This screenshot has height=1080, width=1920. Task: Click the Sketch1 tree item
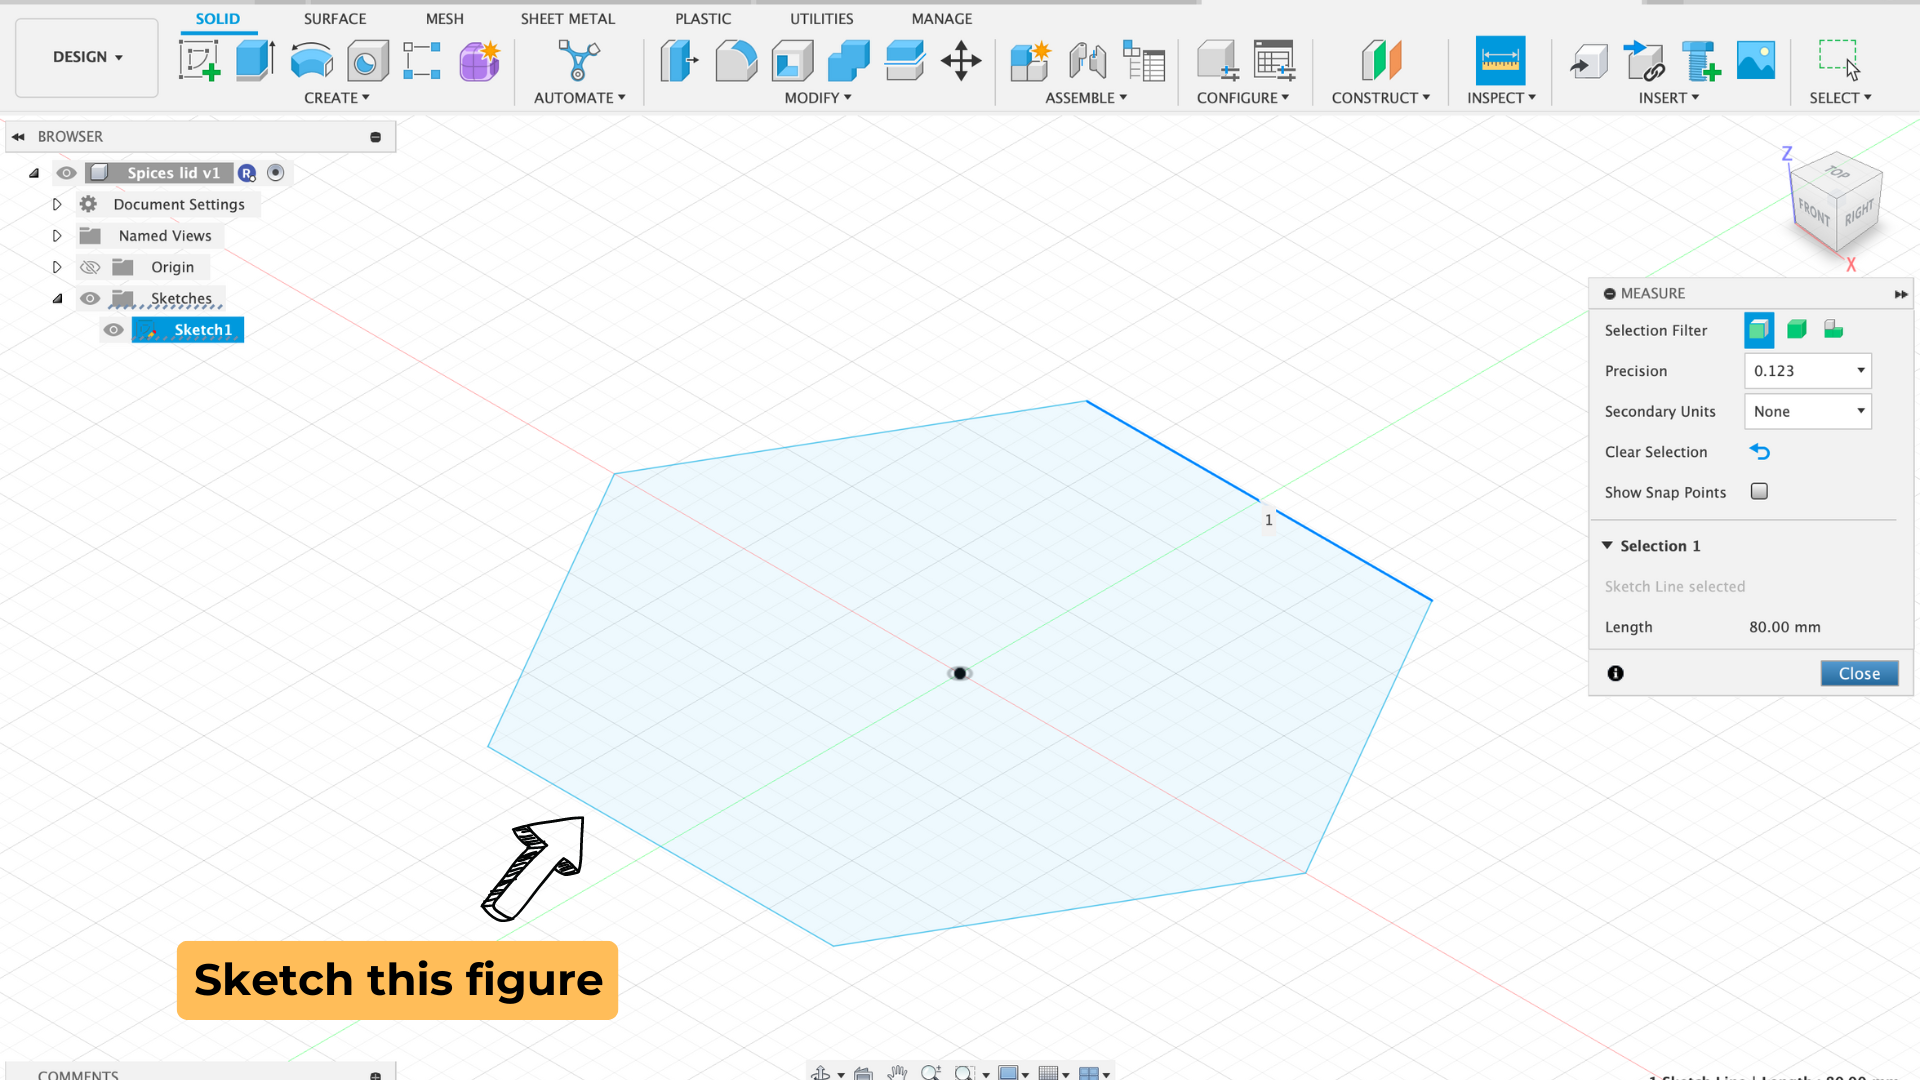(202, 330)
